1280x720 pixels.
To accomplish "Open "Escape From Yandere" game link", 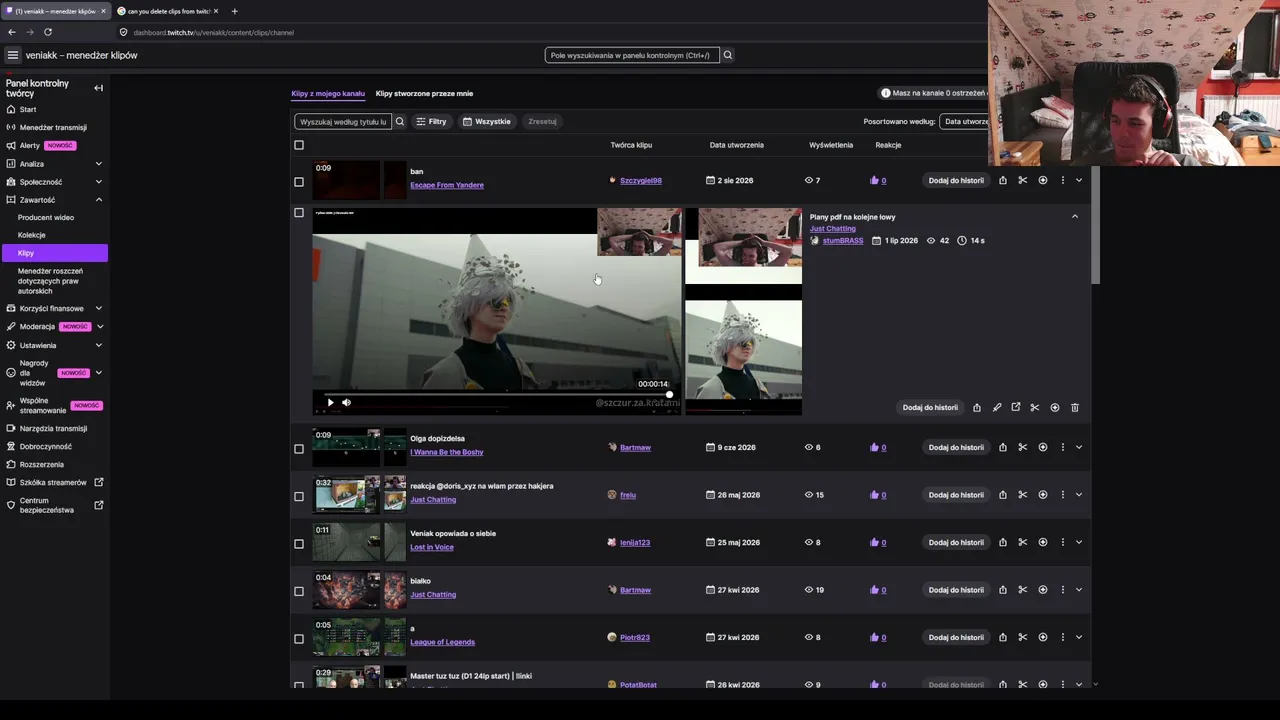I will [447, 185].
